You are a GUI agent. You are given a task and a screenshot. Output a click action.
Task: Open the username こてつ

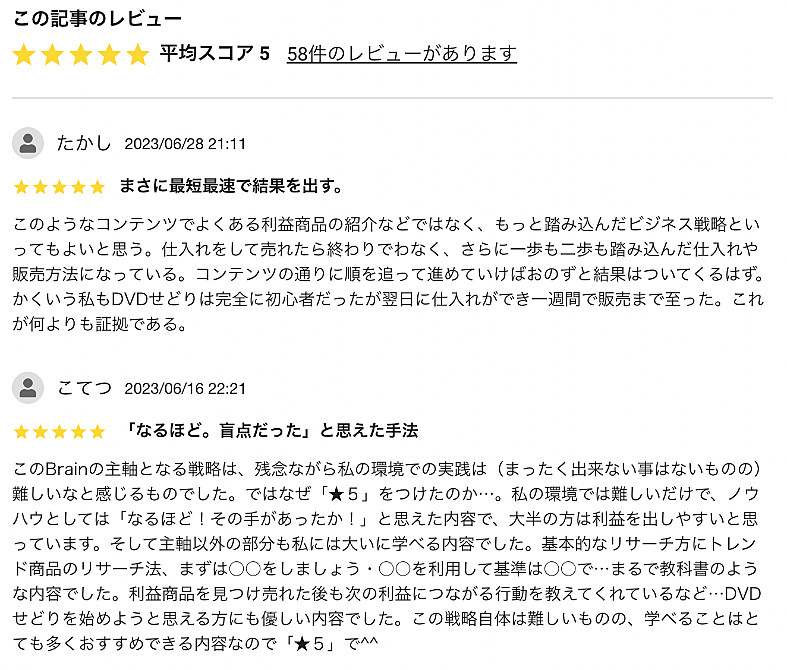pyautogui.click(x=83, y=388)
